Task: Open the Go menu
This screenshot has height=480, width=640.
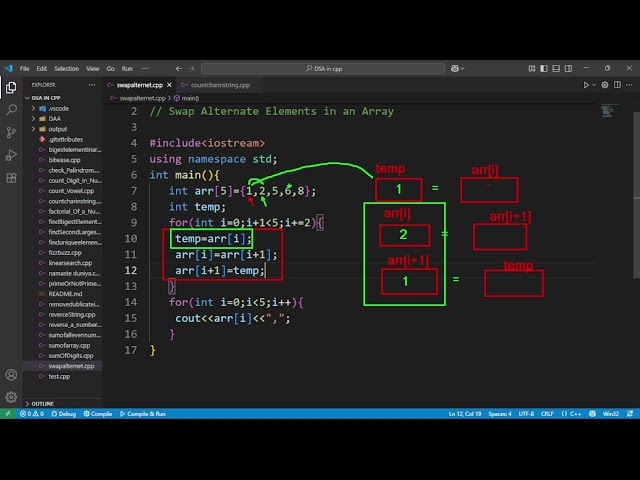Action: pos(111,69)
